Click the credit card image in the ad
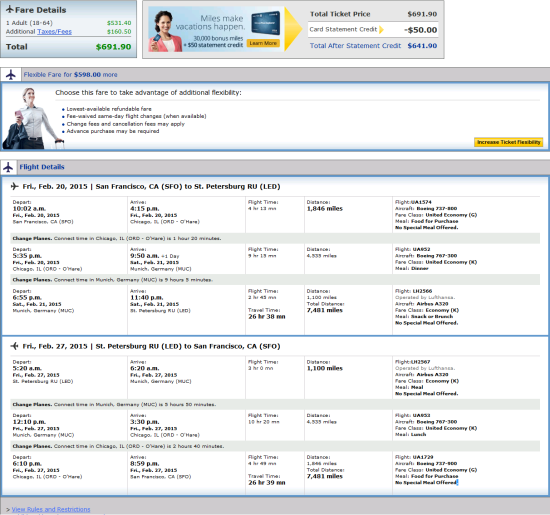 pyautogui.click(x=266, y=23)
